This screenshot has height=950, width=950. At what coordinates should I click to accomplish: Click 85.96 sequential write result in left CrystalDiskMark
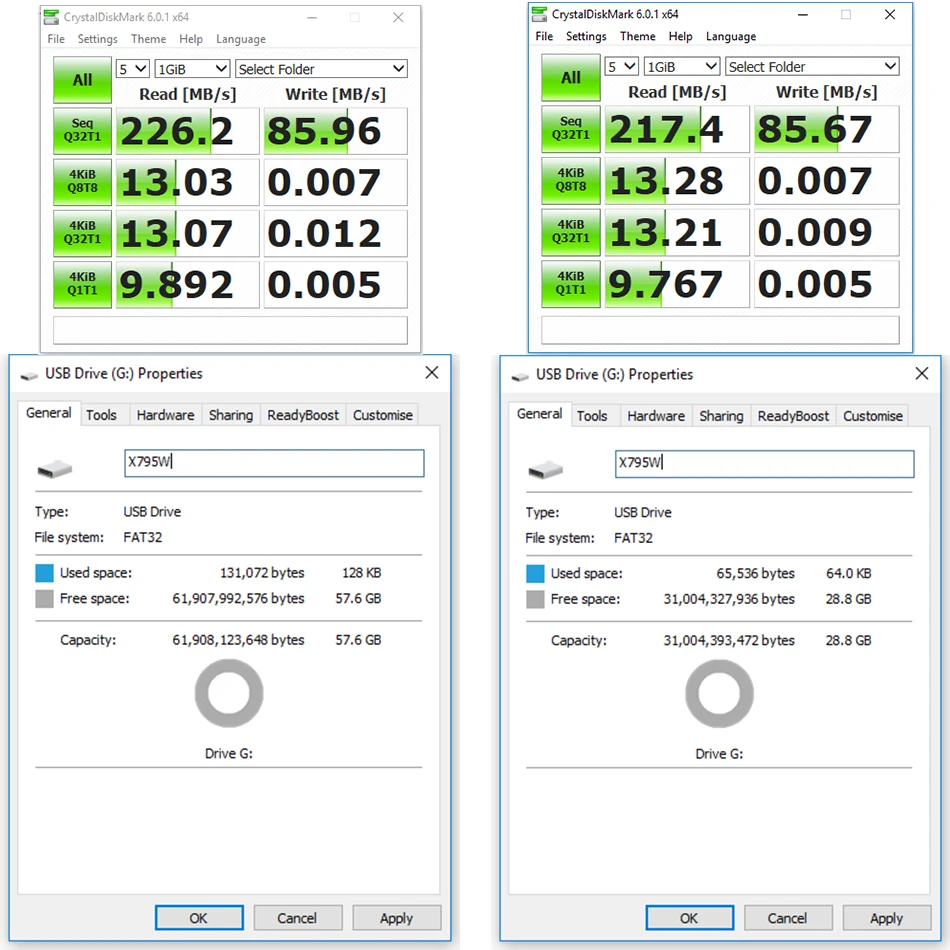[x=336, y=131]
